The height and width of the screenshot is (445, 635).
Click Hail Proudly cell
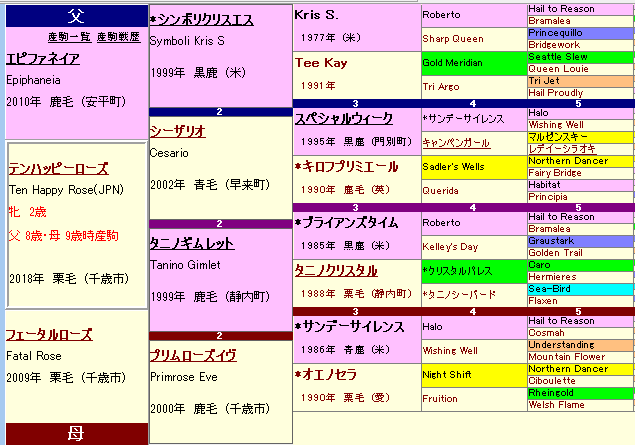pyautogui.click(x=580, y=93)
